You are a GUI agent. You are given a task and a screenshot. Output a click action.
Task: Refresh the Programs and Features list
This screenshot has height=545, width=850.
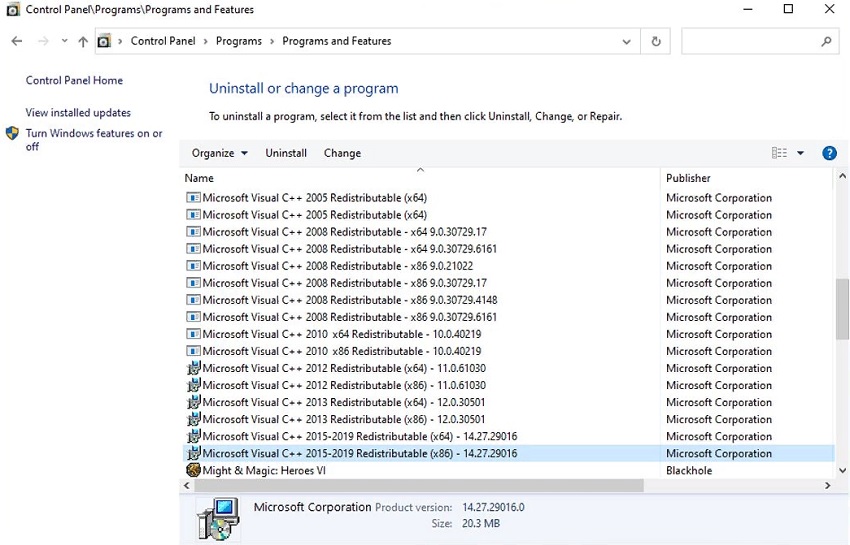[x=656, y=41]
